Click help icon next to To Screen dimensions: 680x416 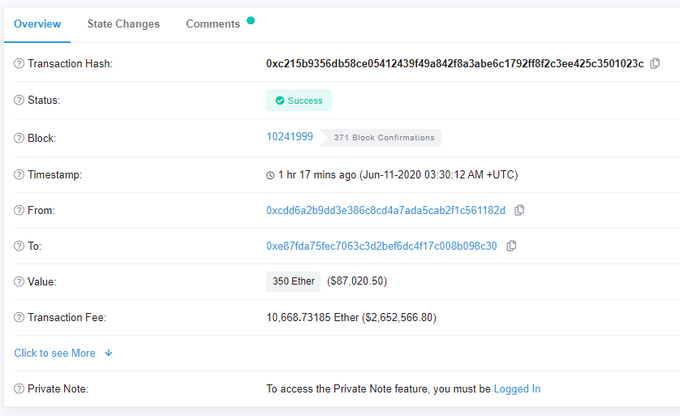point(19,246)
